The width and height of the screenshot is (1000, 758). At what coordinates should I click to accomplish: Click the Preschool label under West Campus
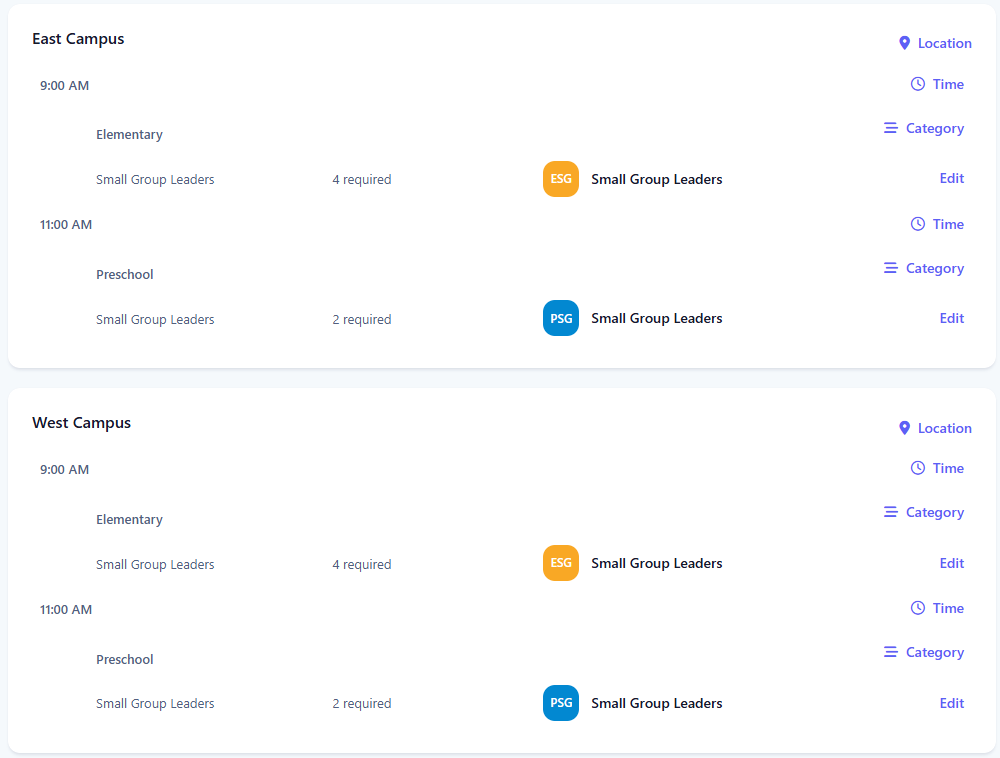(x=124, y=659)
